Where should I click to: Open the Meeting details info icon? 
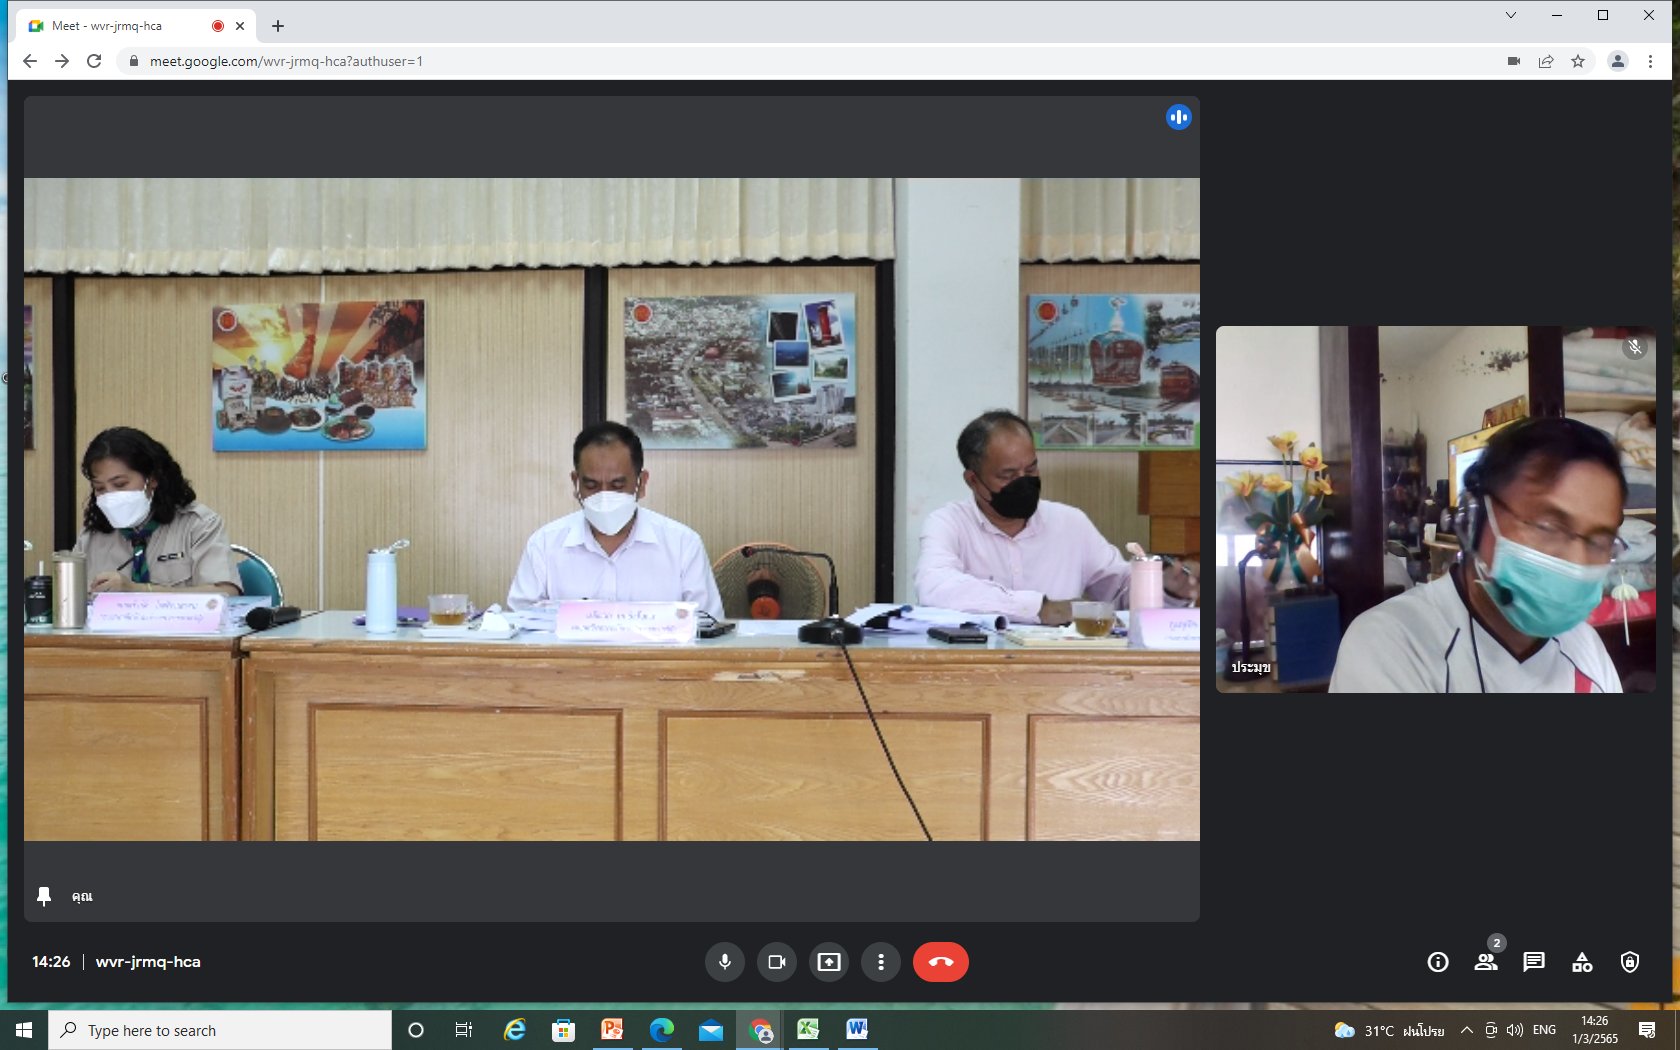click(1438, 962)
